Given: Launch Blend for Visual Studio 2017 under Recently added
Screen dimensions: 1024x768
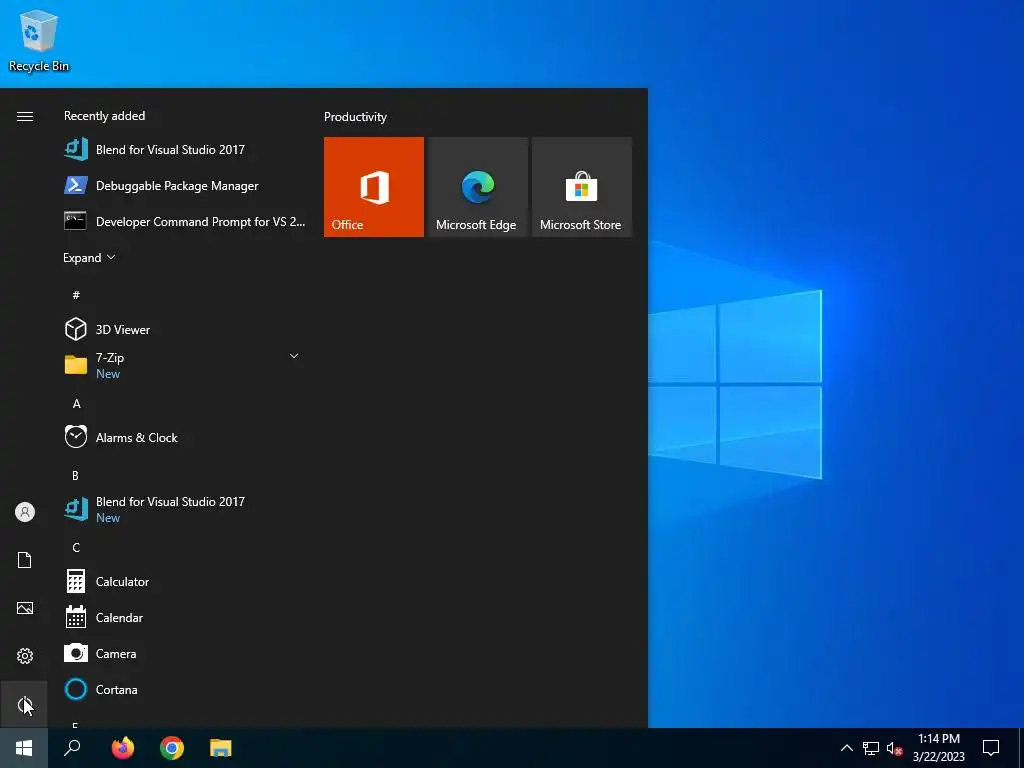Looking at the screenshot, I should pos(185,150).
